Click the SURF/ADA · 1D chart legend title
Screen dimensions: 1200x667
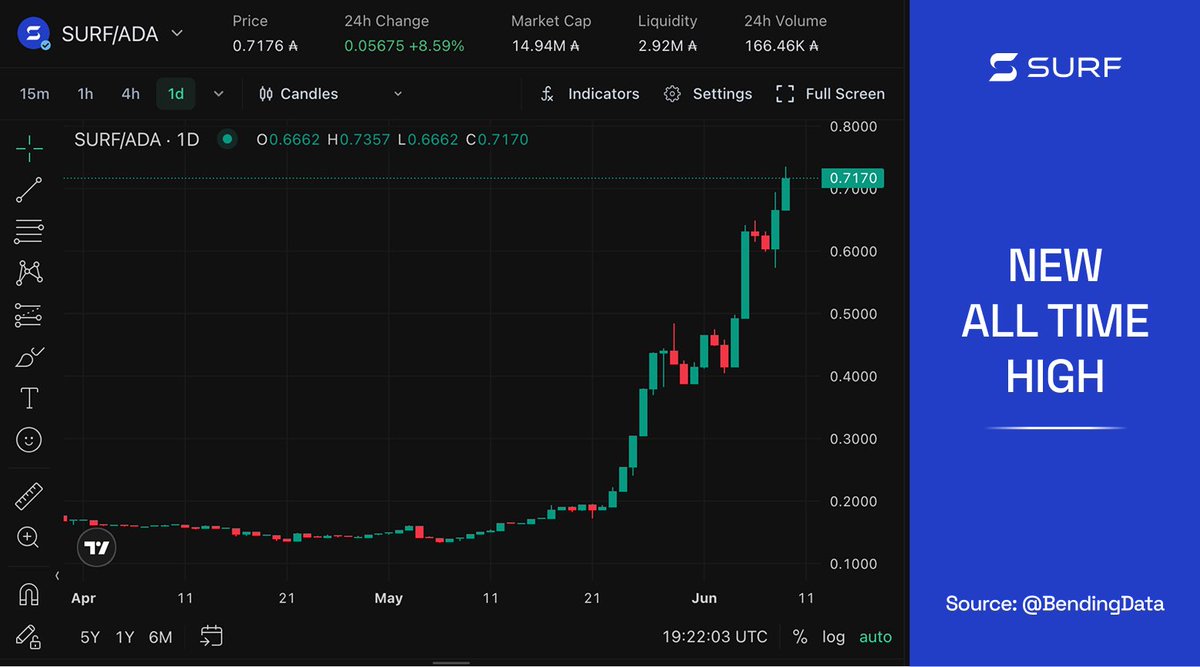click(x=136, y=140)
